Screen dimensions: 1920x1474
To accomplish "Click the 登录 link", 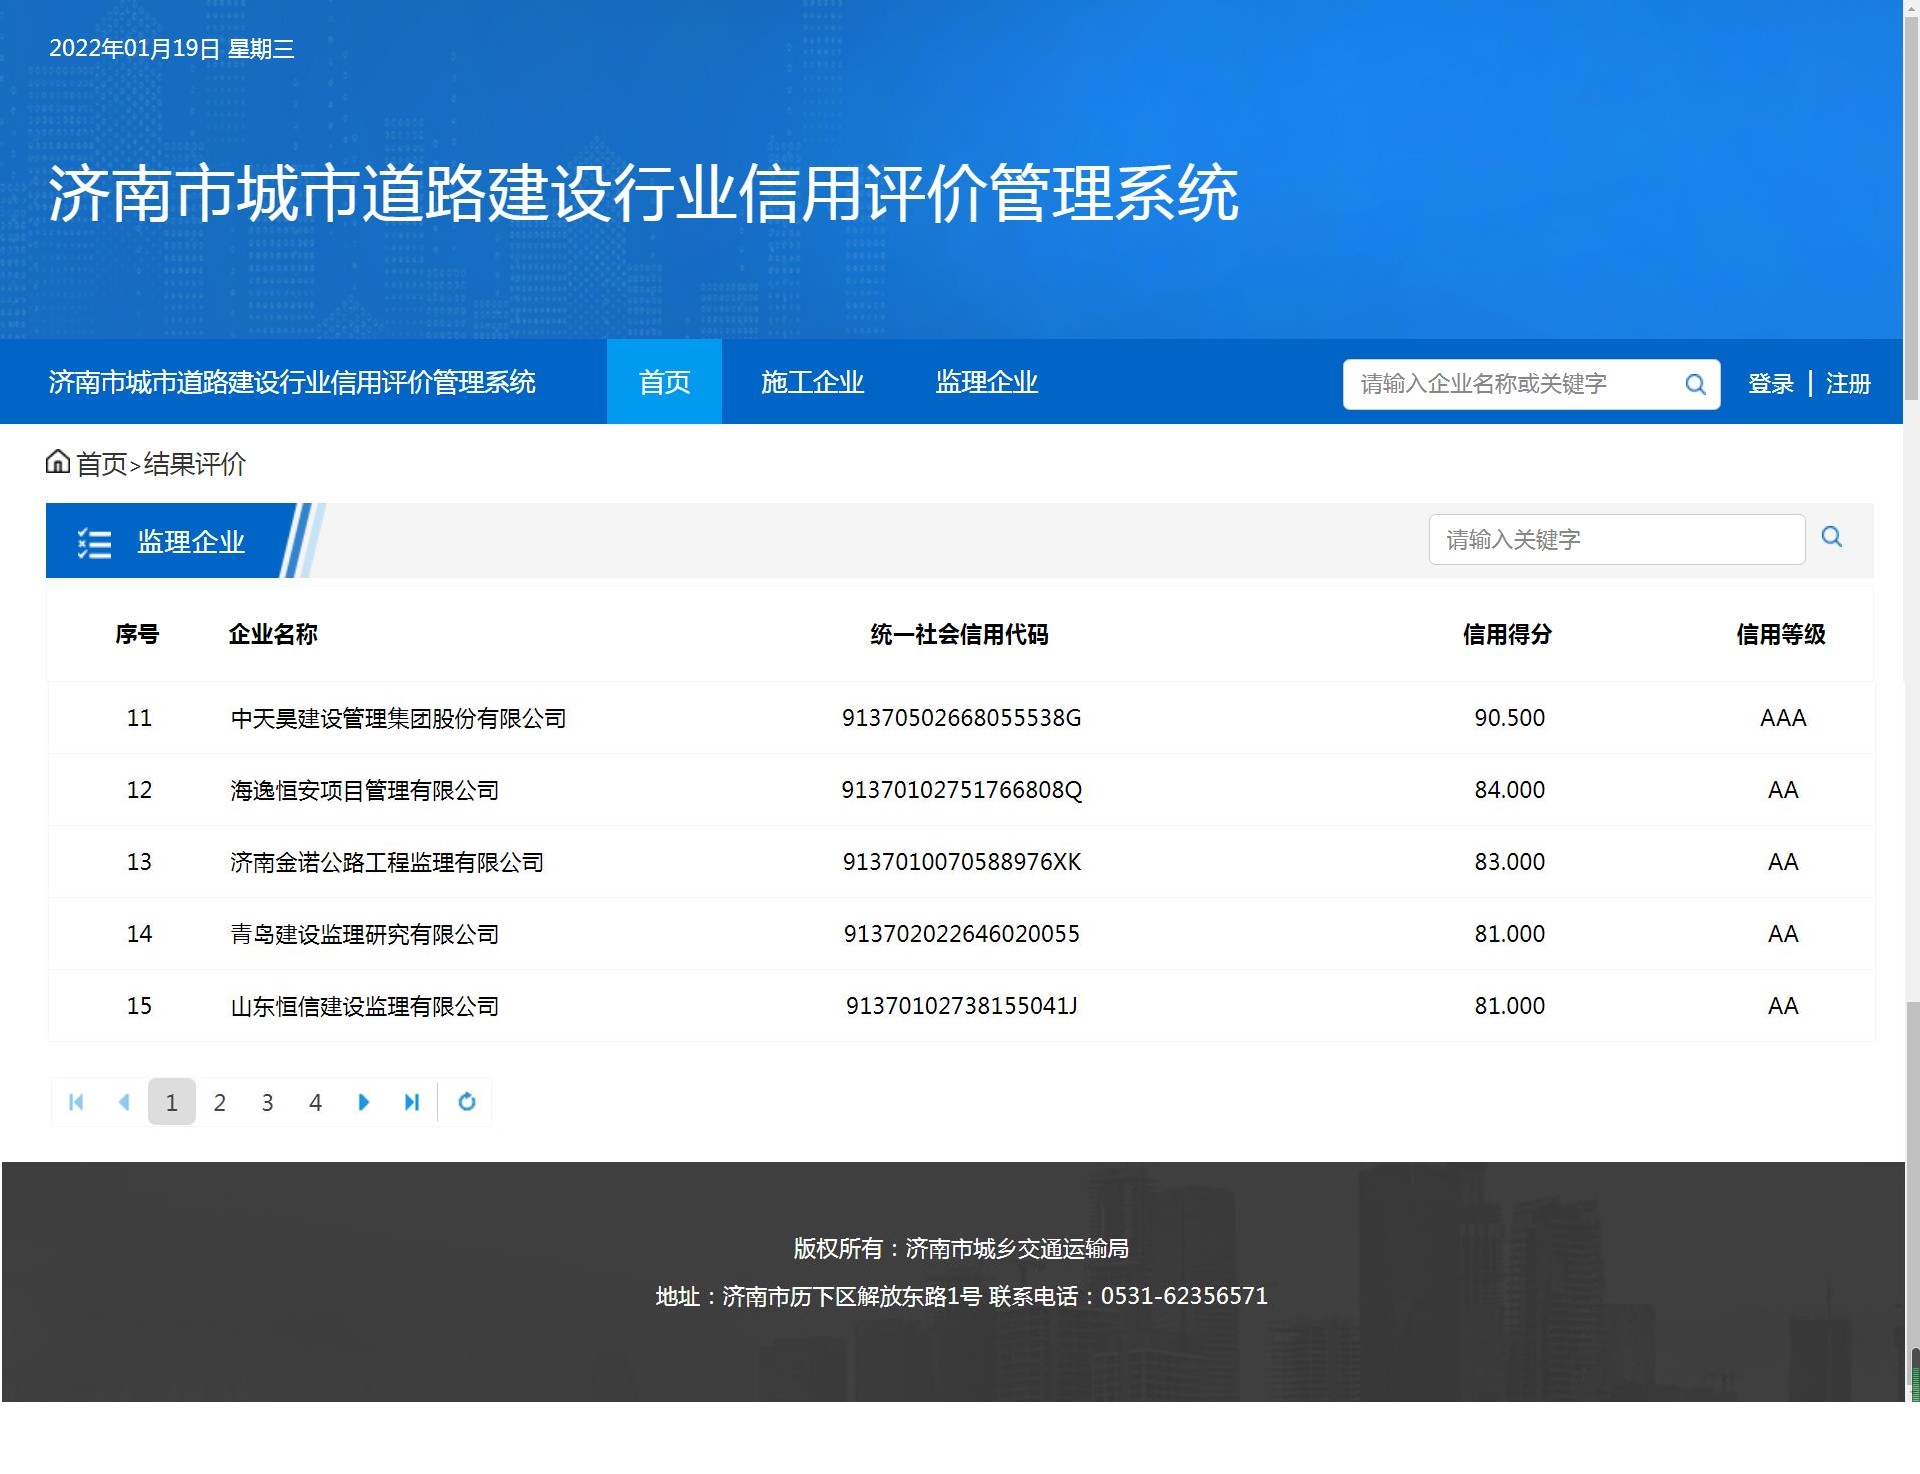I will (x=1771, y=384).
